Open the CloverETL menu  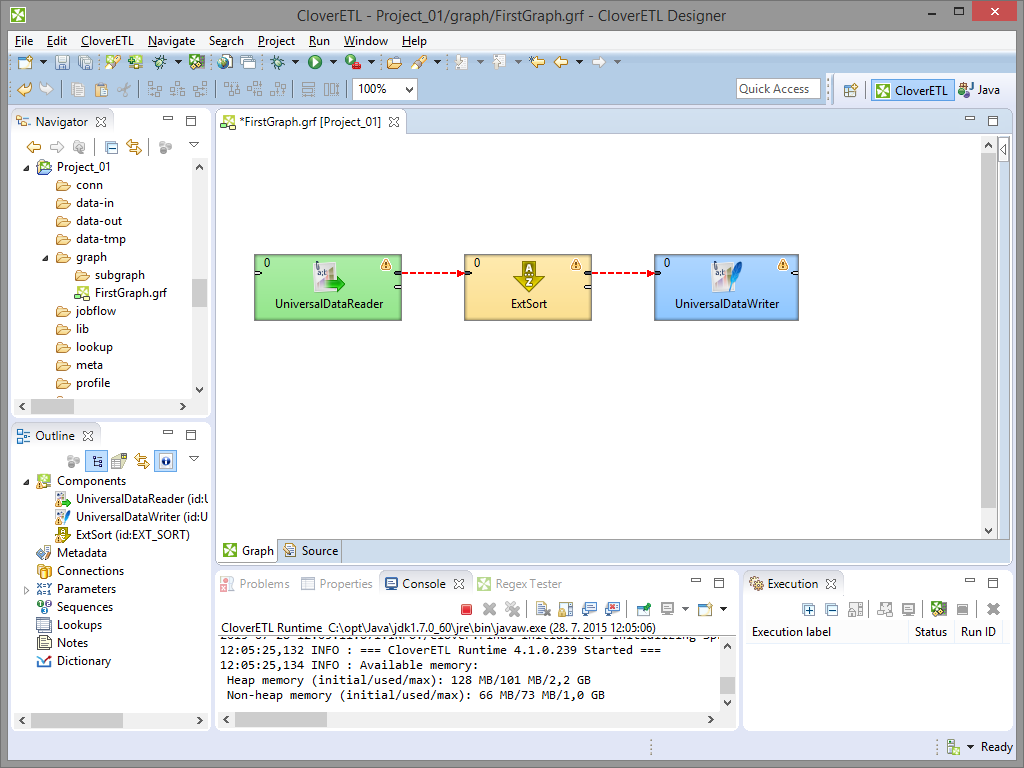[107, 41]
